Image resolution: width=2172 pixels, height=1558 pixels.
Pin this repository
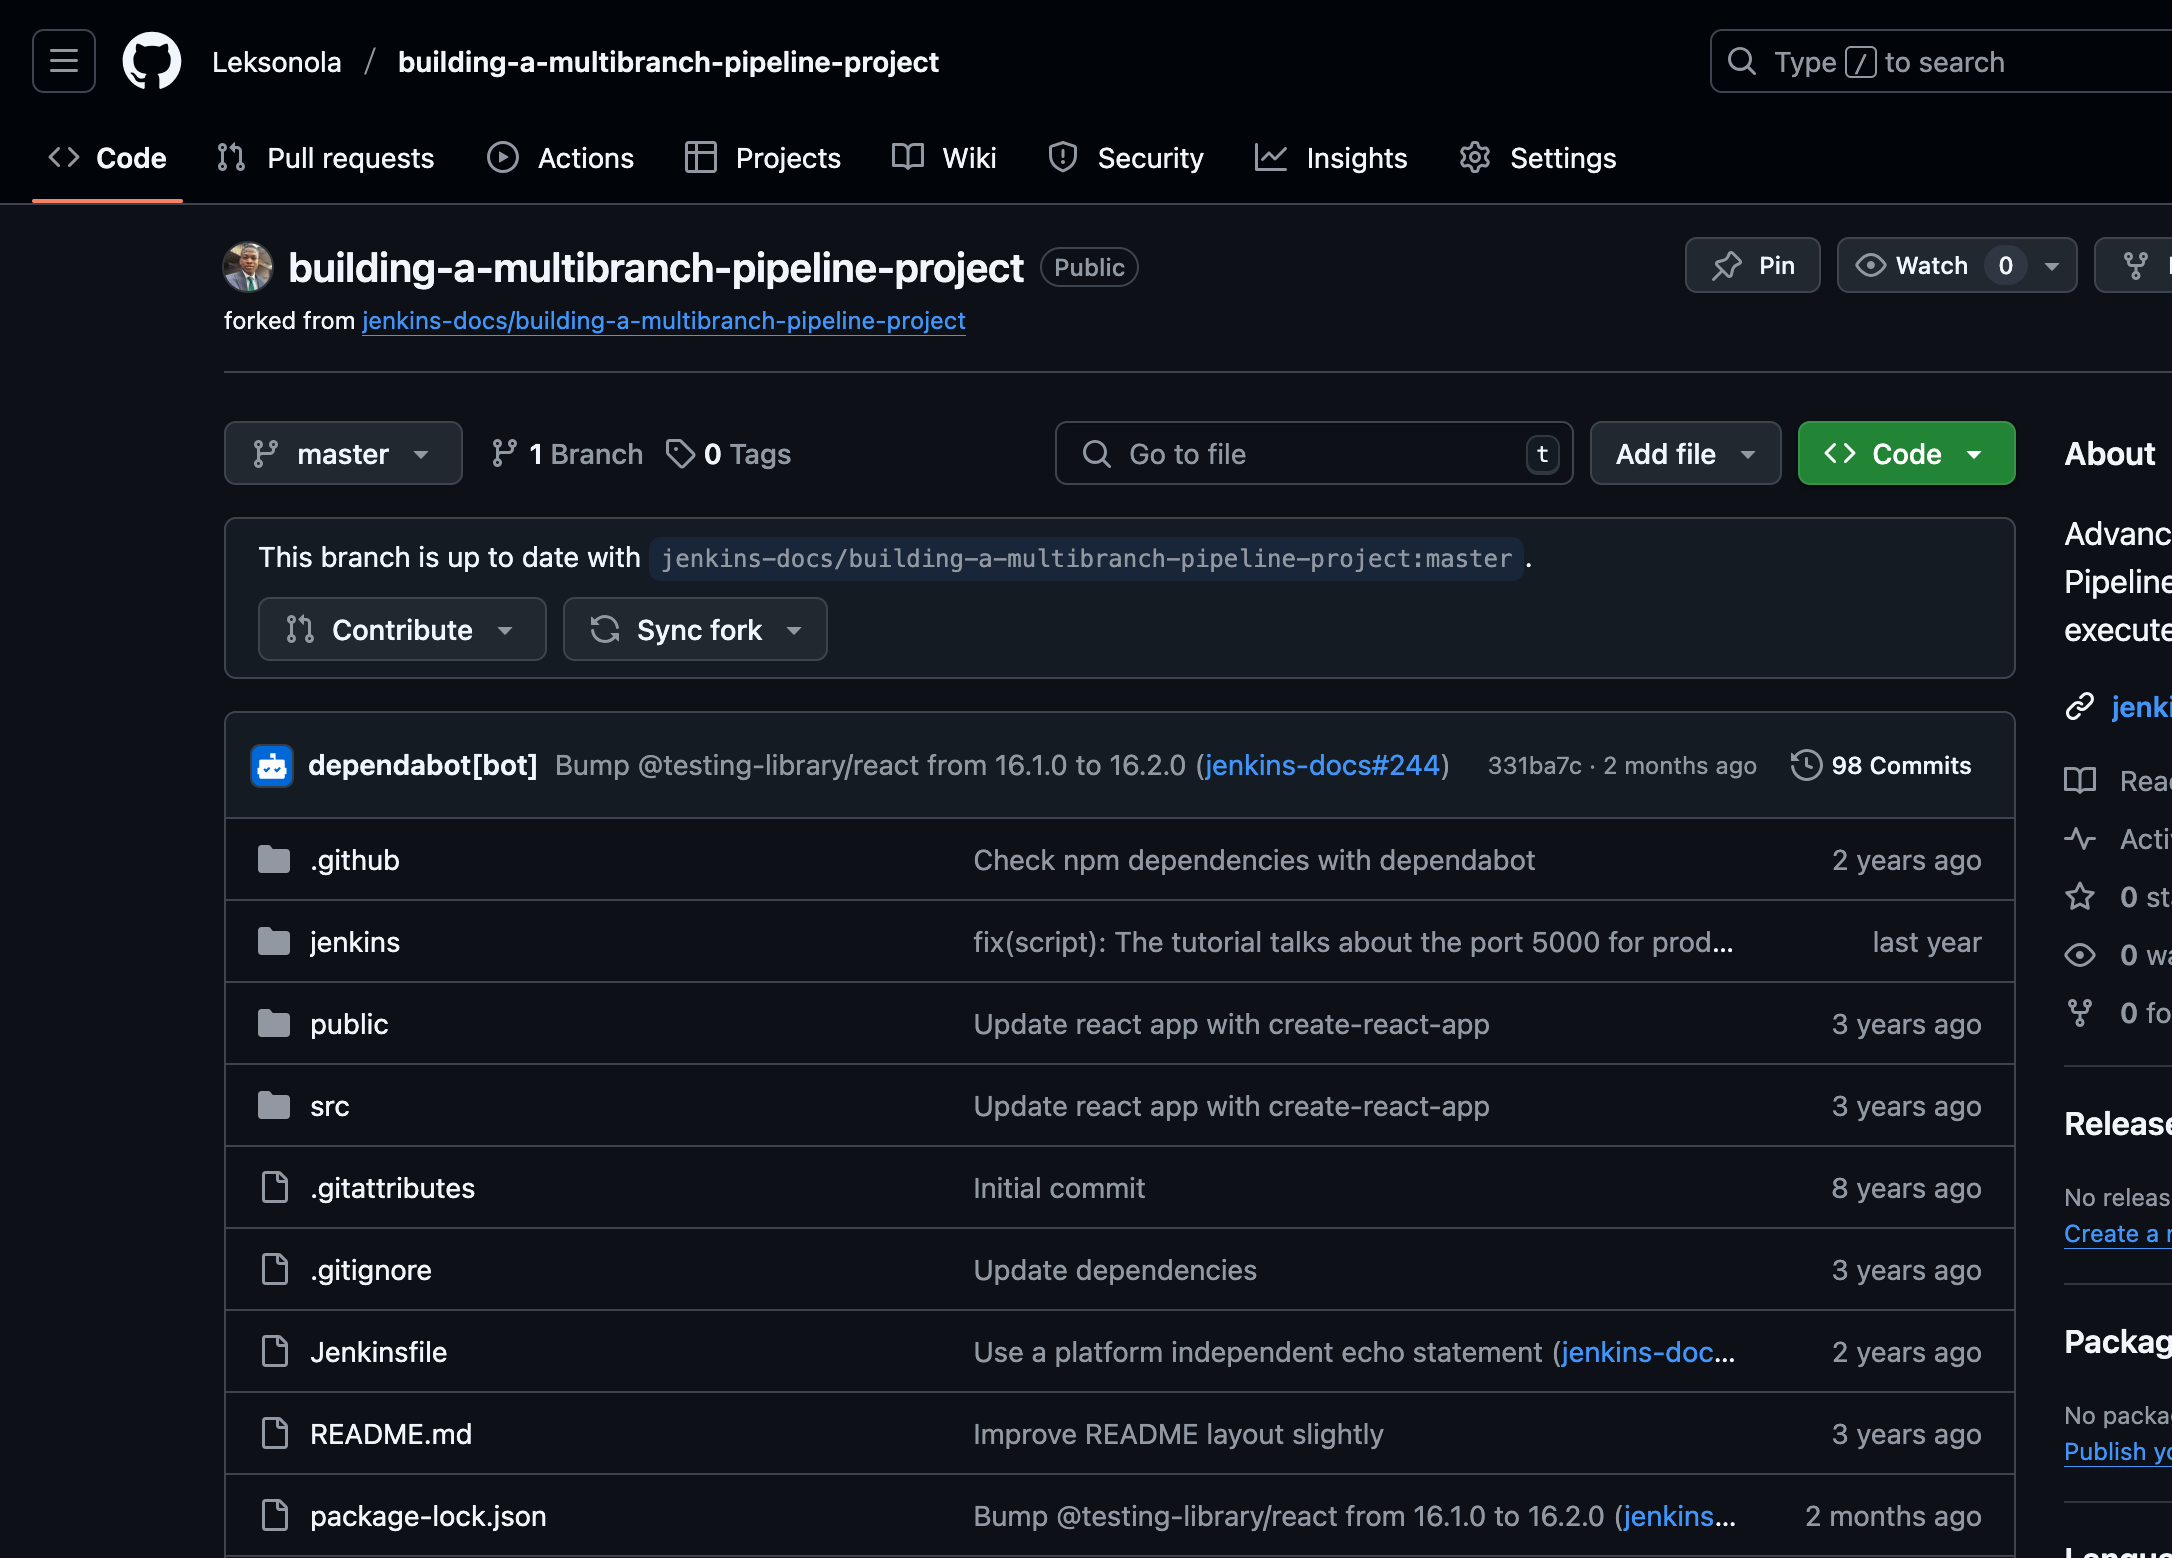point(1752,265)
